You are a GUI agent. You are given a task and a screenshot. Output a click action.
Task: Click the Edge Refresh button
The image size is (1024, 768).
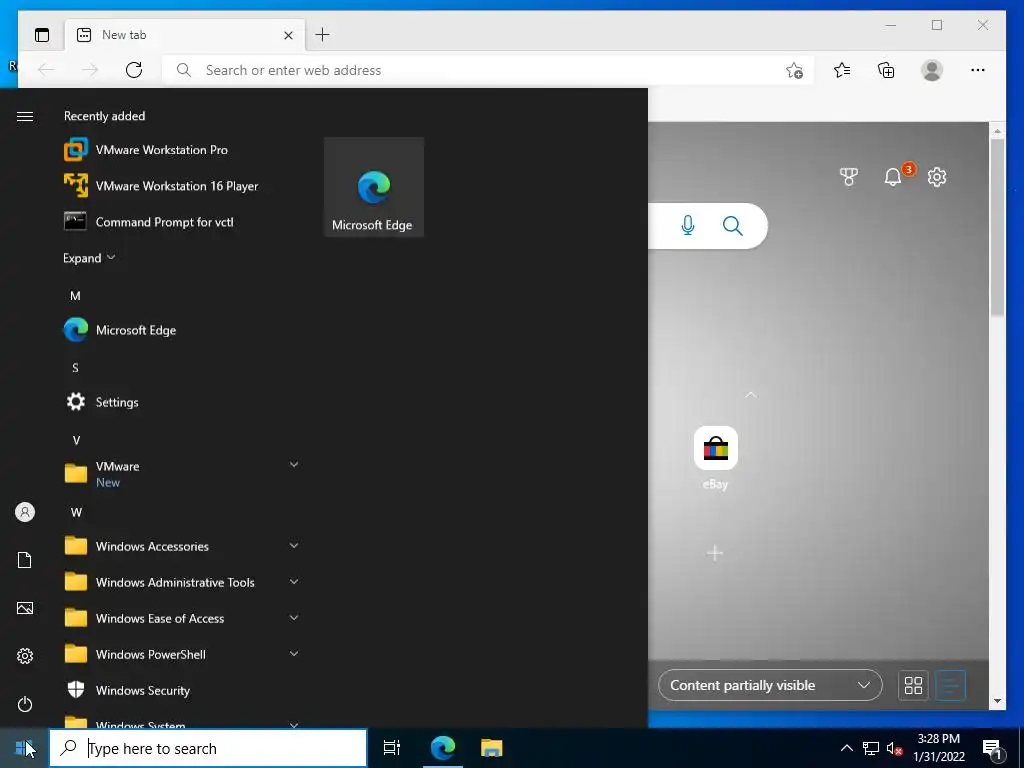134,70
